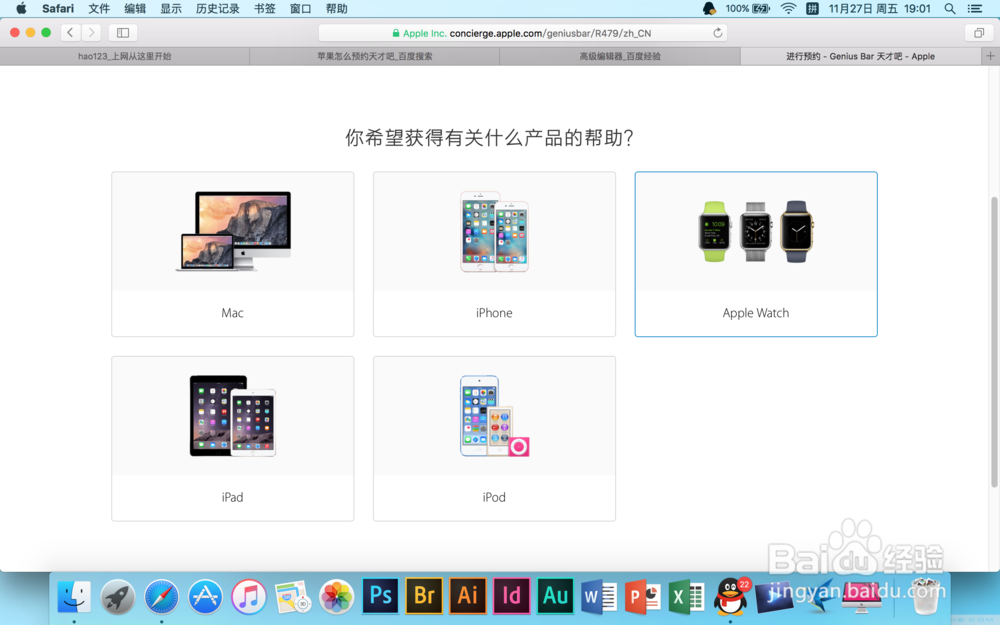
Task: Open Spotlight search magnifier icon
Action: coord(950,8)
